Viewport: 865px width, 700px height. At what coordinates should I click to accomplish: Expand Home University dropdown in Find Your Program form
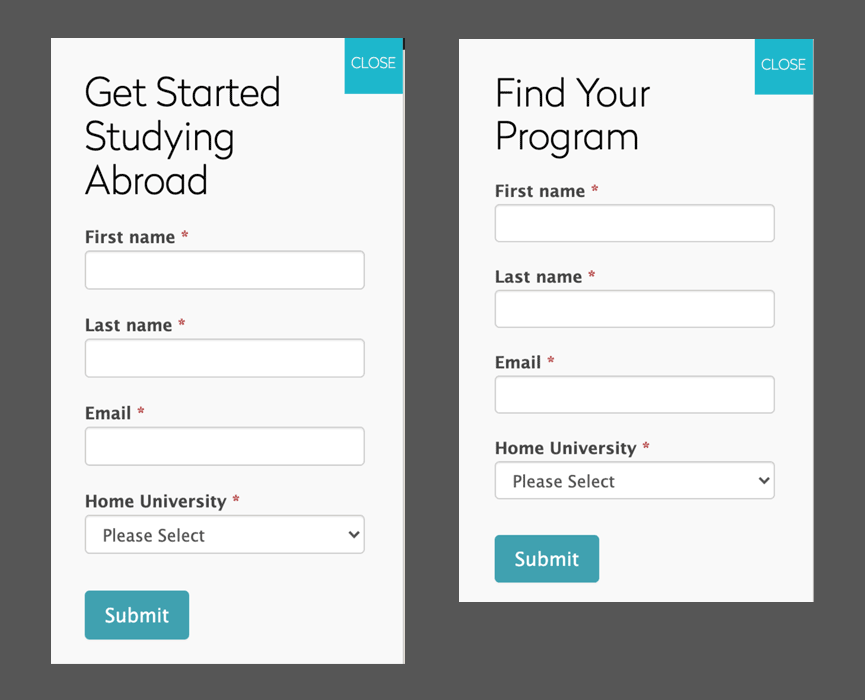pos(634,481)
